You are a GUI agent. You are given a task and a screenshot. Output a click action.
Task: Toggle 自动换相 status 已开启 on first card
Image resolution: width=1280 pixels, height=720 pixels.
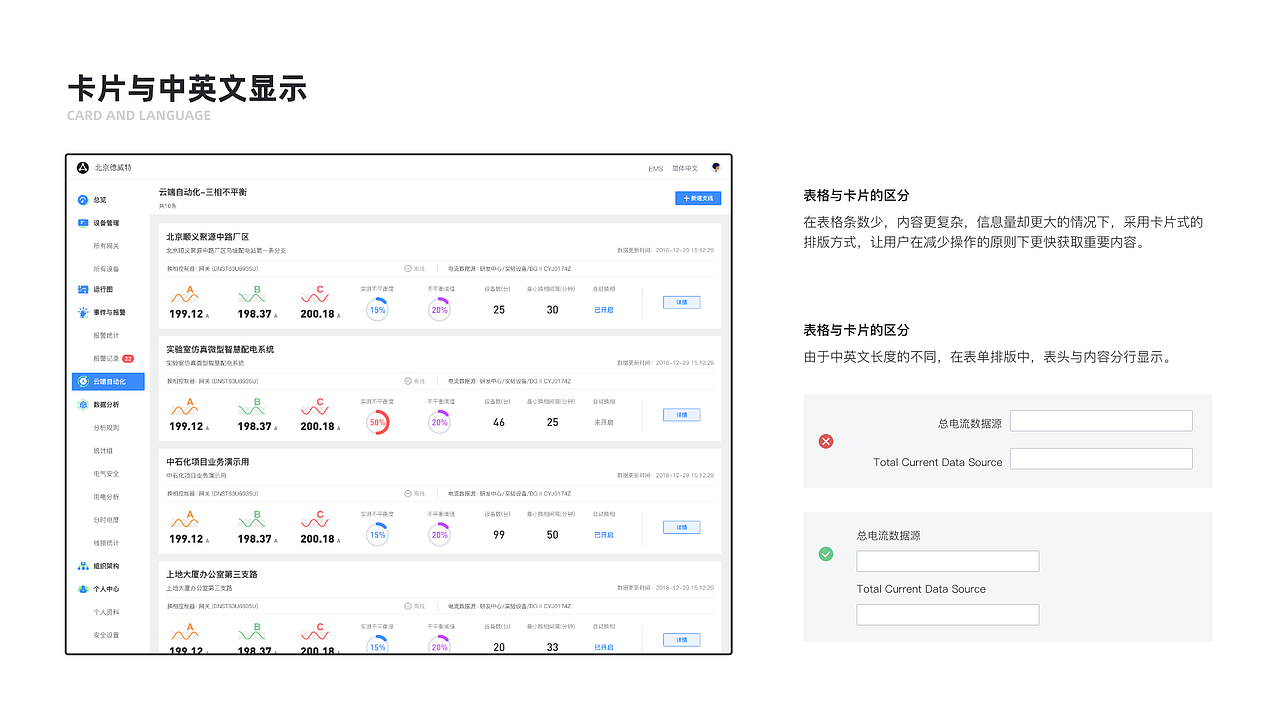click(x=602, y=311)
